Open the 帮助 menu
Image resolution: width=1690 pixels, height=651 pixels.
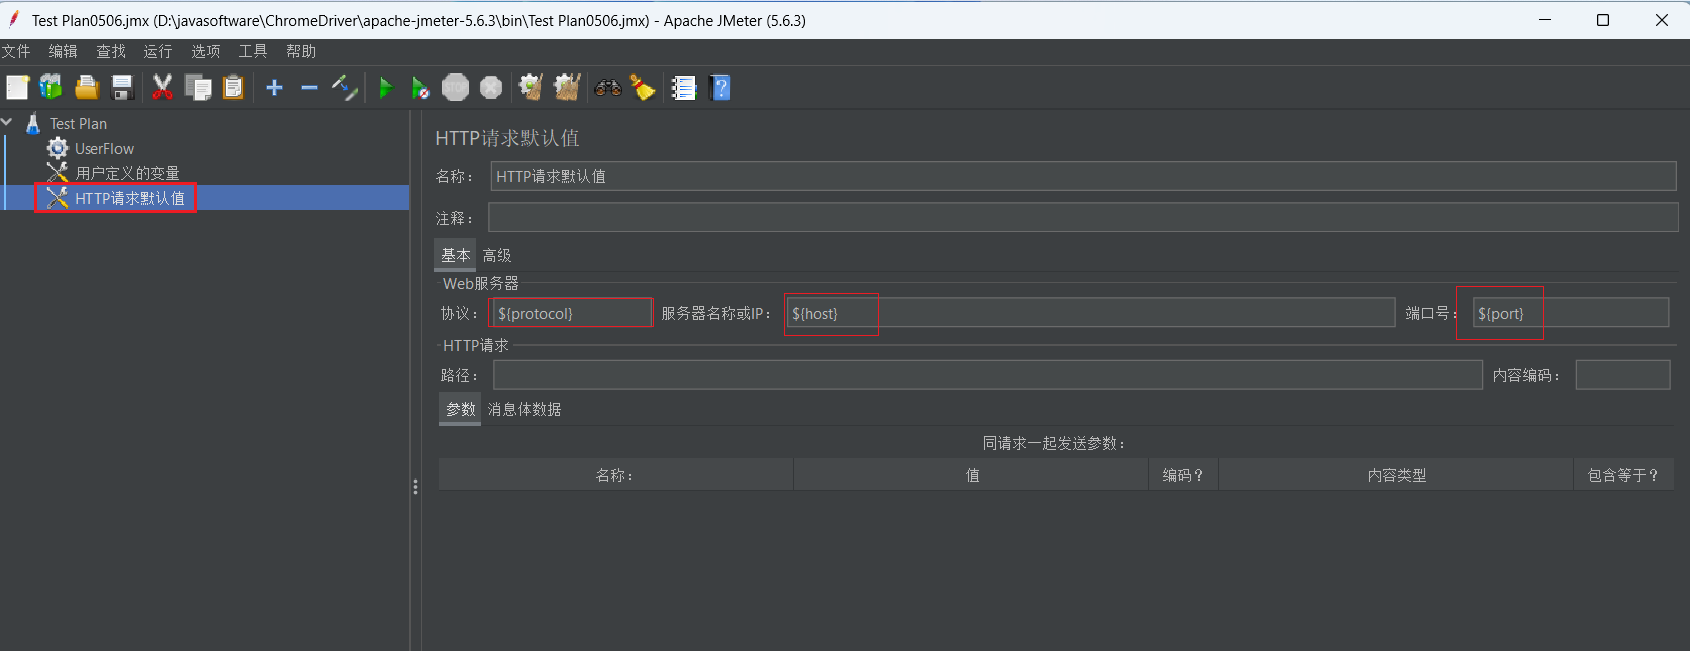[301, 51]
